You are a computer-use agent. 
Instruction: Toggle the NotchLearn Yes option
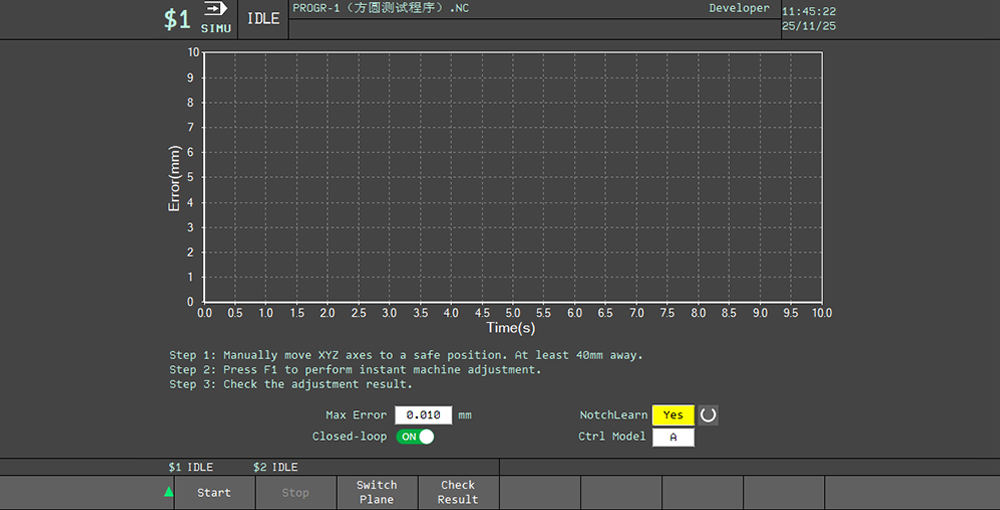pos(673,415)
